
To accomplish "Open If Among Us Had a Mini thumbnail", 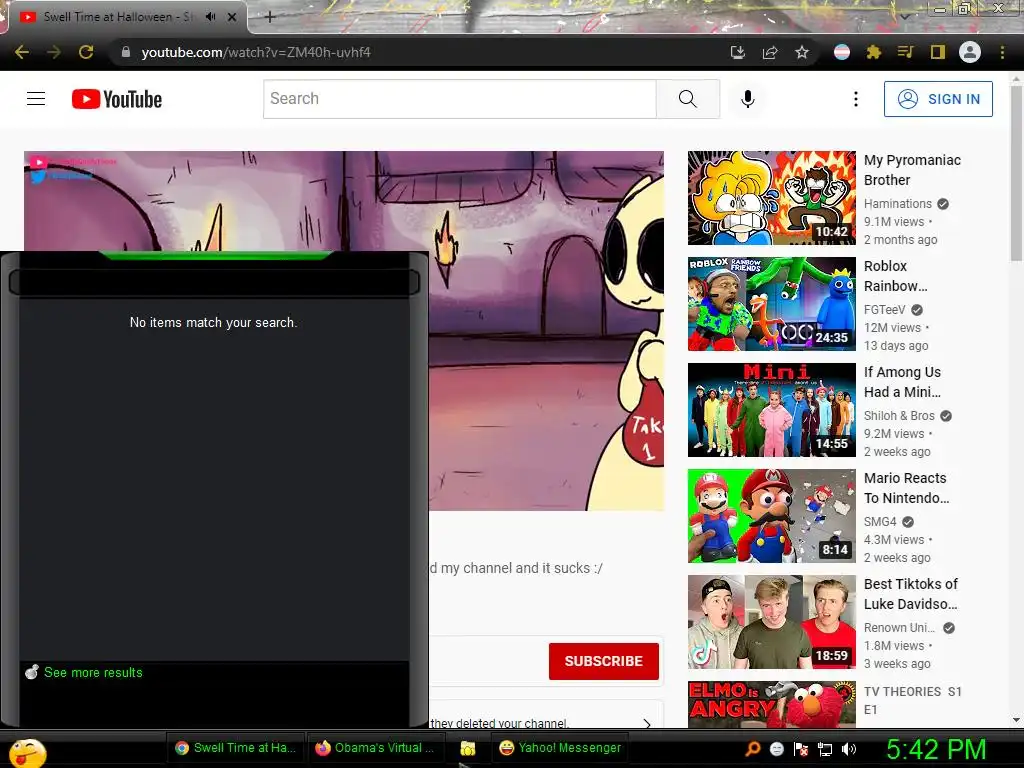I will pyautogui.click(x=772, y=409).
